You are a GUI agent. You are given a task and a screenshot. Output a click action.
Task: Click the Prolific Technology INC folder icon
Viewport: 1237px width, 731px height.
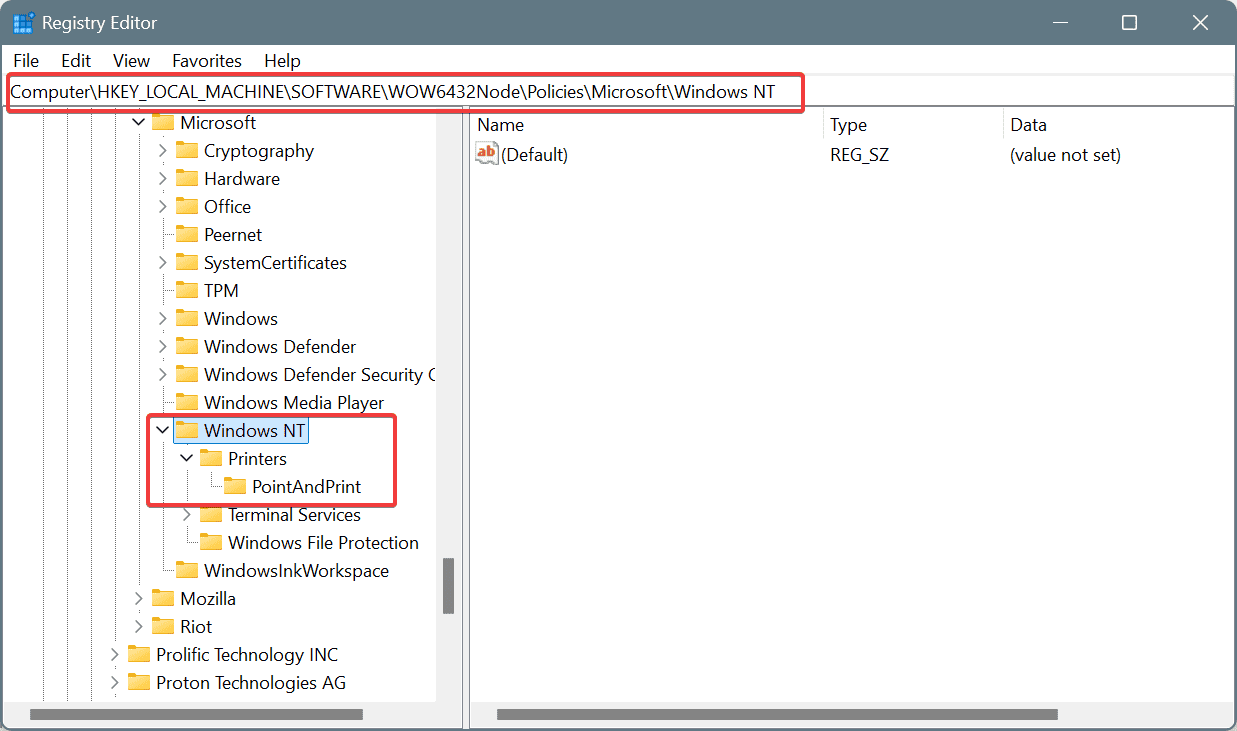tap(138, 654)
